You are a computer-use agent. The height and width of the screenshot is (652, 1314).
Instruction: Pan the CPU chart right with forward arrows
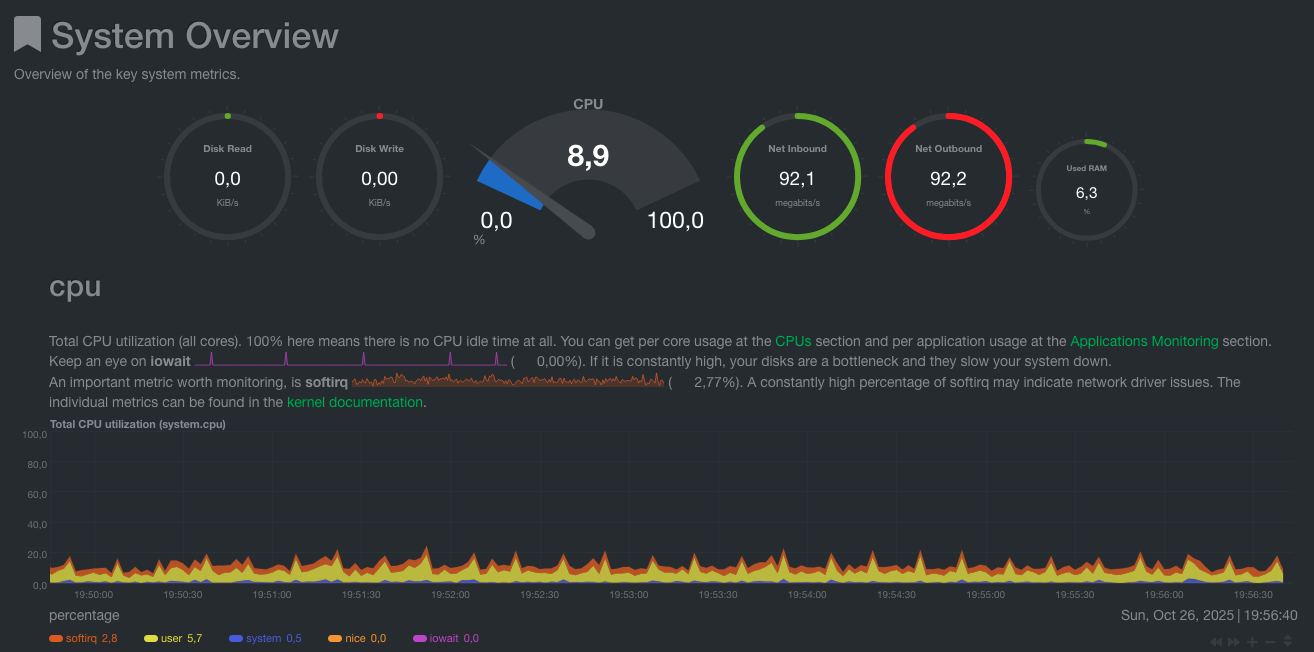pos(1234,641)
